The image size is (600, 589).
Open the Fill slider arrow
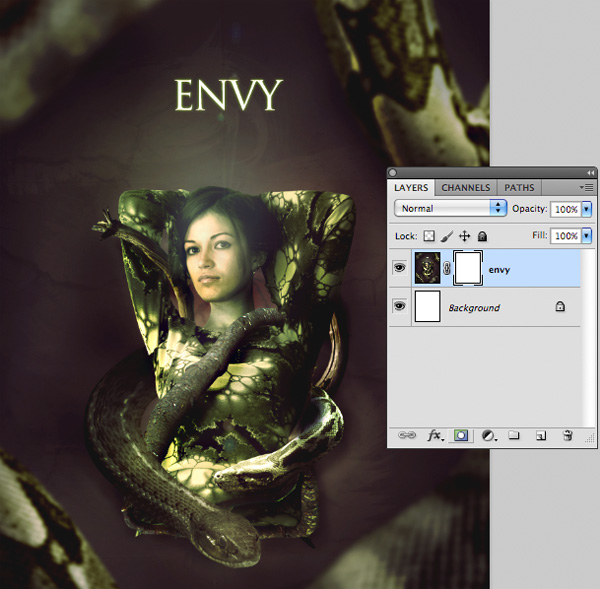(587, 236)
